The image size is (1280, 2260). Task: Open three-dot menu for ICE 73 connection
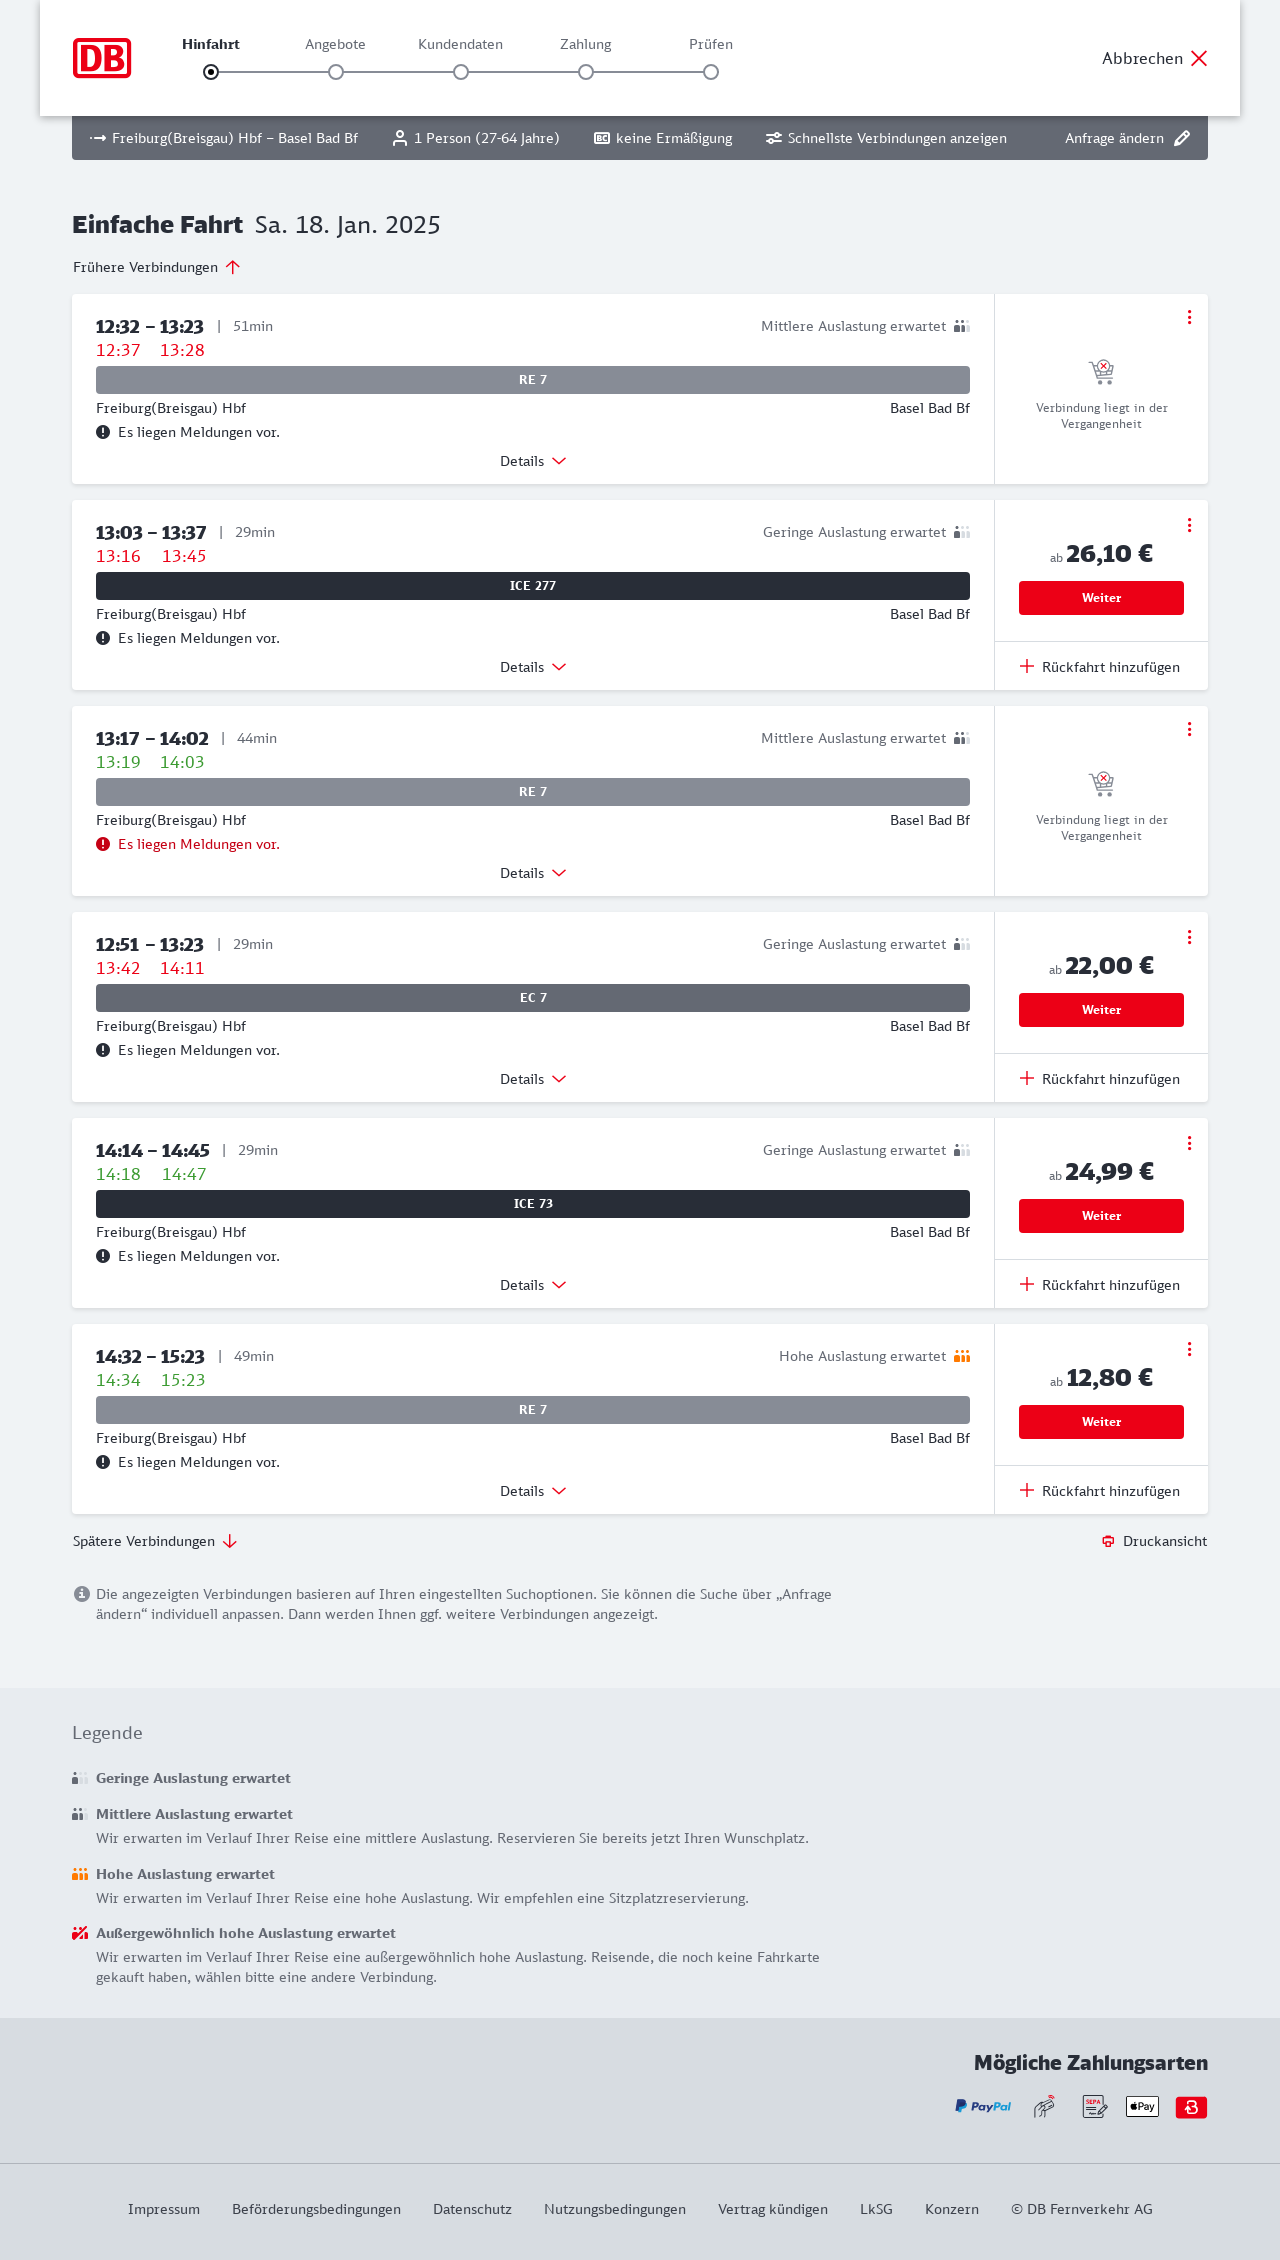click(x=1189, y=1143)
